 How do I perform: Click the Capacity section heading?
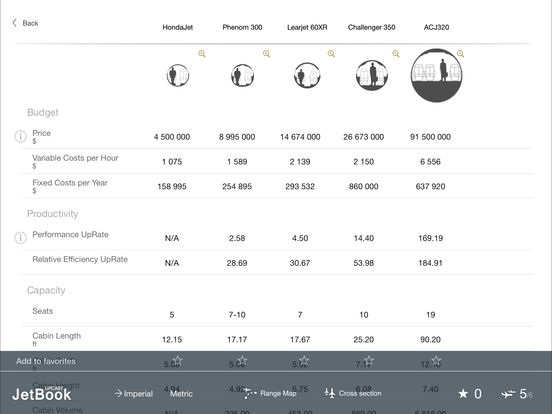coord(46,290)
